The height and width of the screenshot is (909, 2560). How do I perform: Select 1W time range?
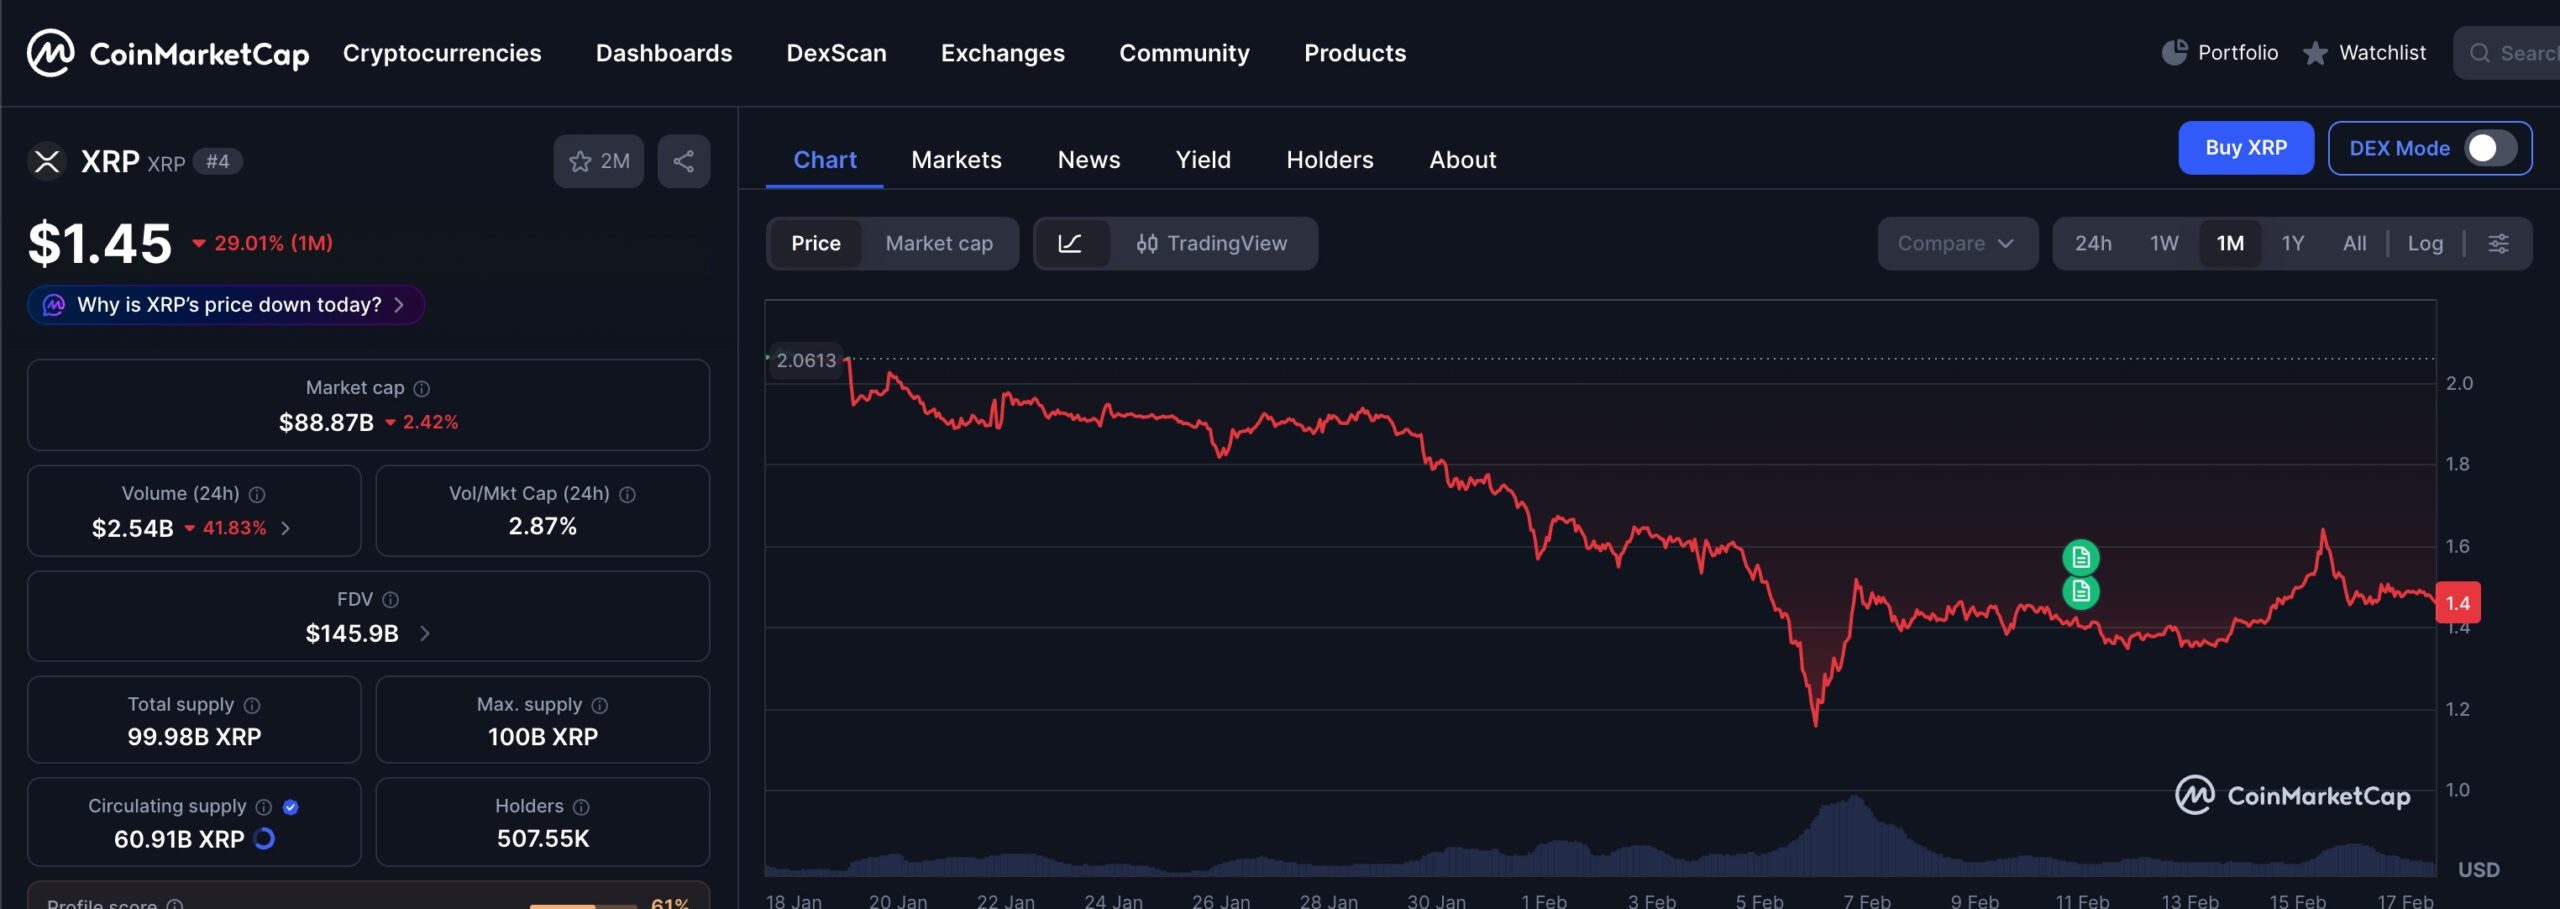pyautogui.click(x=2164, y=243)
